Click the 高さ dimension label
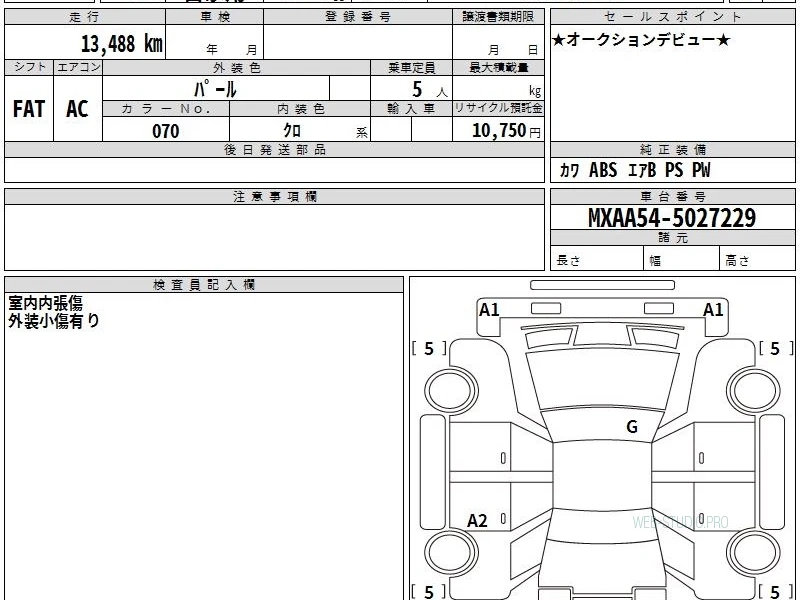Screen dimensions: 800x600 pyautogui.click(x=737, y=260)
